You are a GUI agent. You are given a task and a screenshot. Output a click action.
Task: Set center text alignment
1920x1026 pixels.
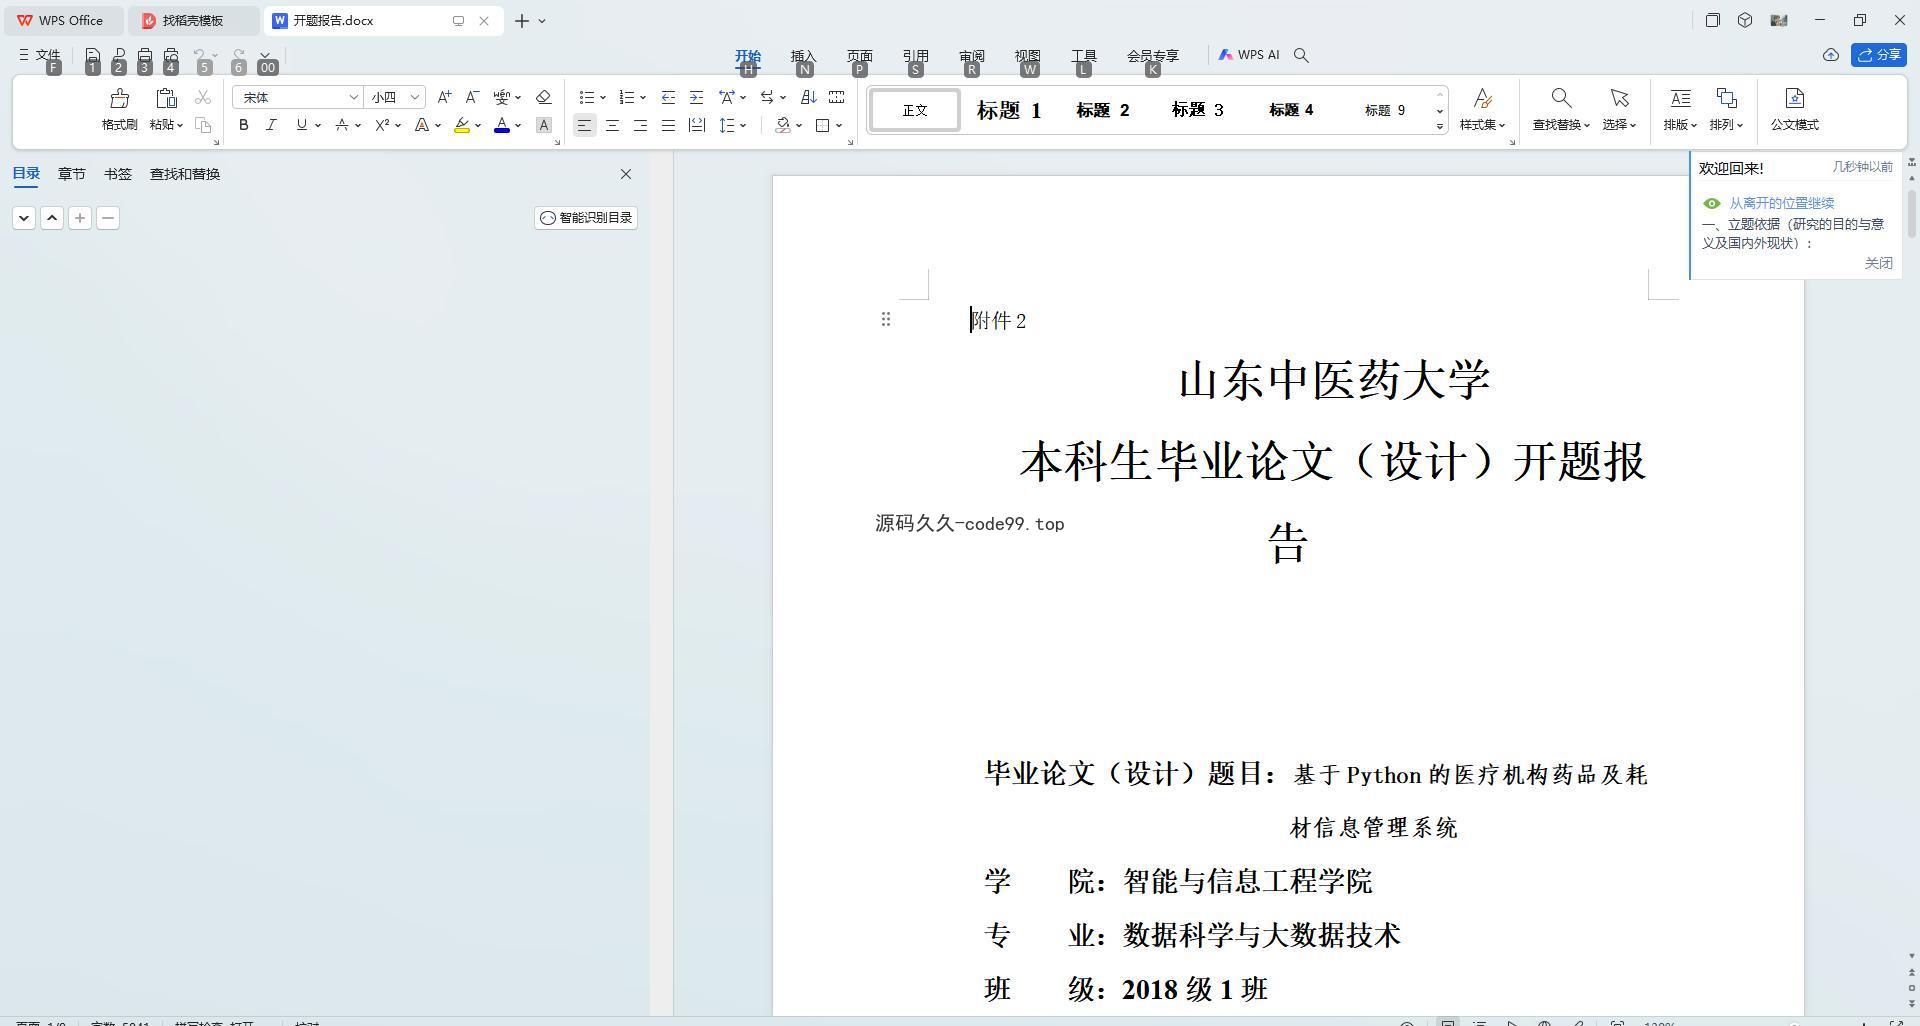(x=612, y=125)
